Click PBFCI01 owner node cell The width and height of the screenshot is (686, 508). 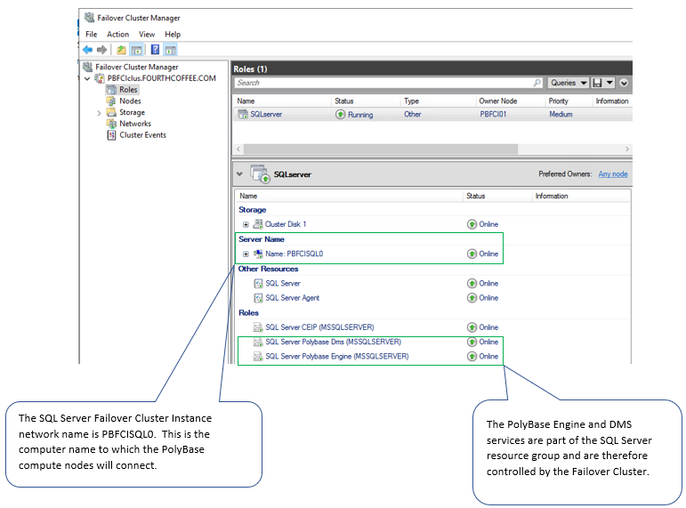(x=493, y=114)
